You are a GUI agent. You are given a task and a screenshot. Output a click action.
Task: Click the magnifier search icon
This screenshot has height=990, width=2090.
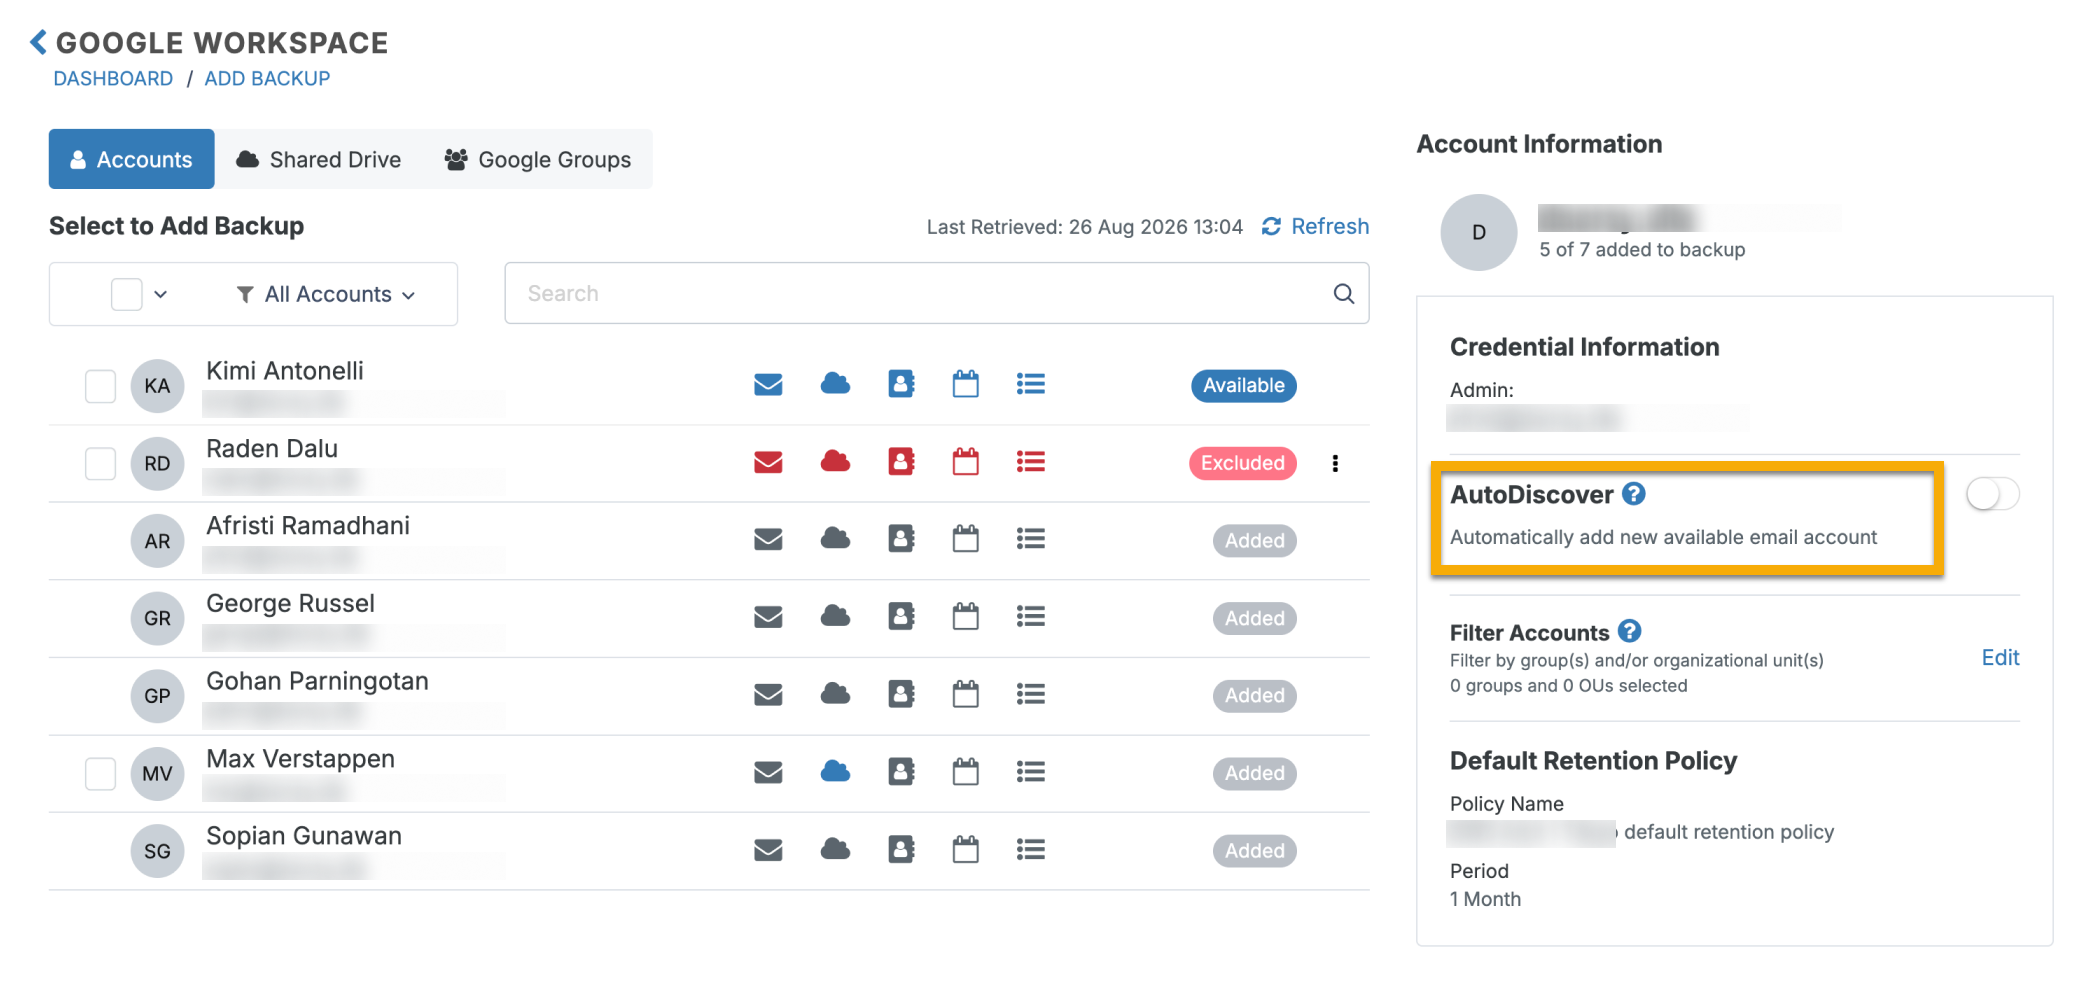(x=1344, y=293)
